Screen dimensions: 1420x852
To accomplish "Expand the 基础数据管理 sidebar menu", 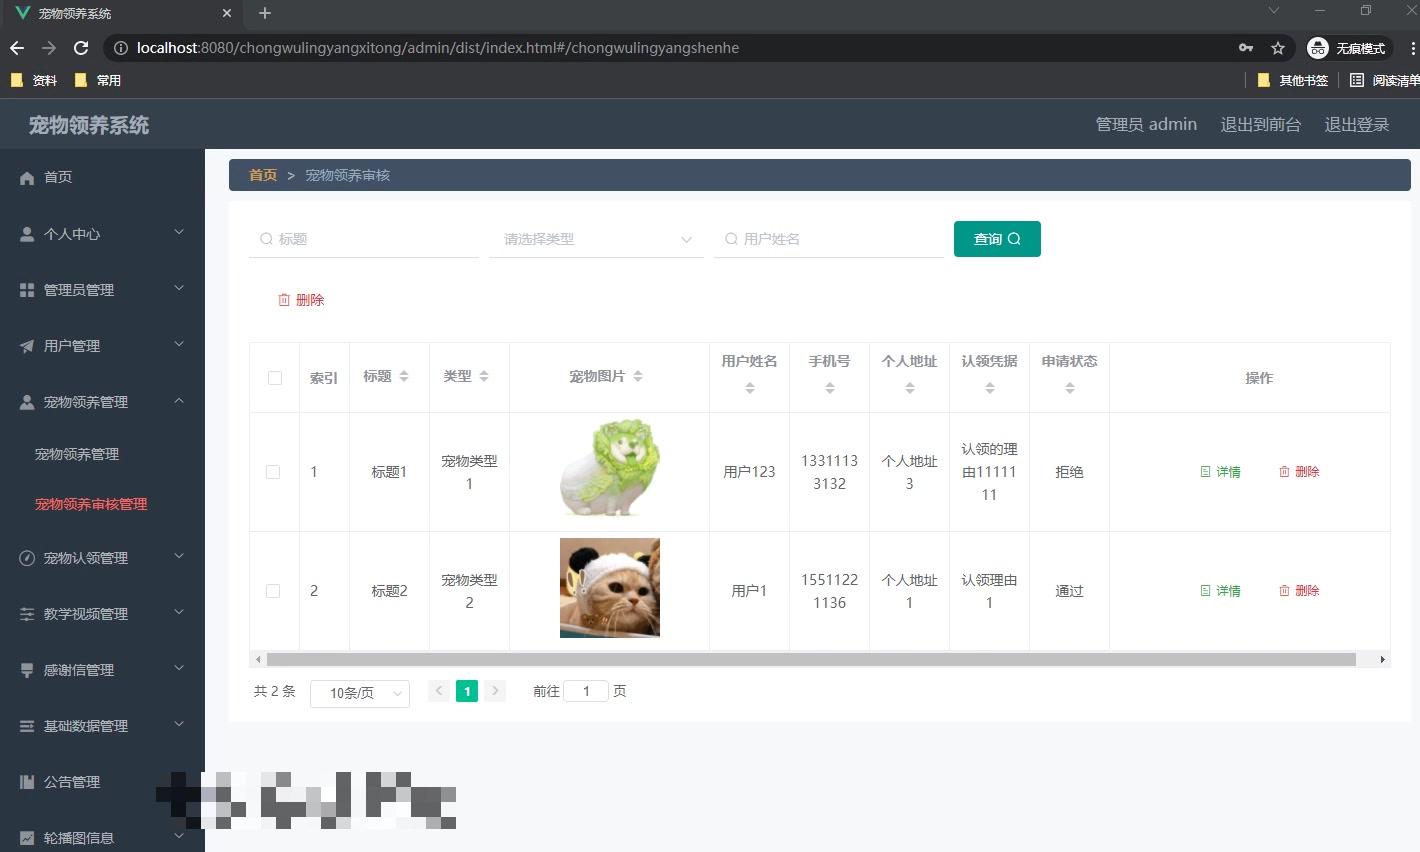I will click(x=179, y=725).
